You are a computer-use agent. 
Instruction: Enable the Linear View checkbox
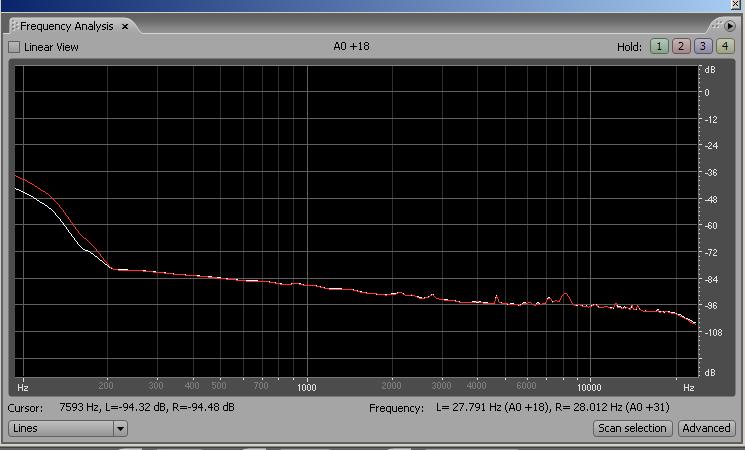14,47
